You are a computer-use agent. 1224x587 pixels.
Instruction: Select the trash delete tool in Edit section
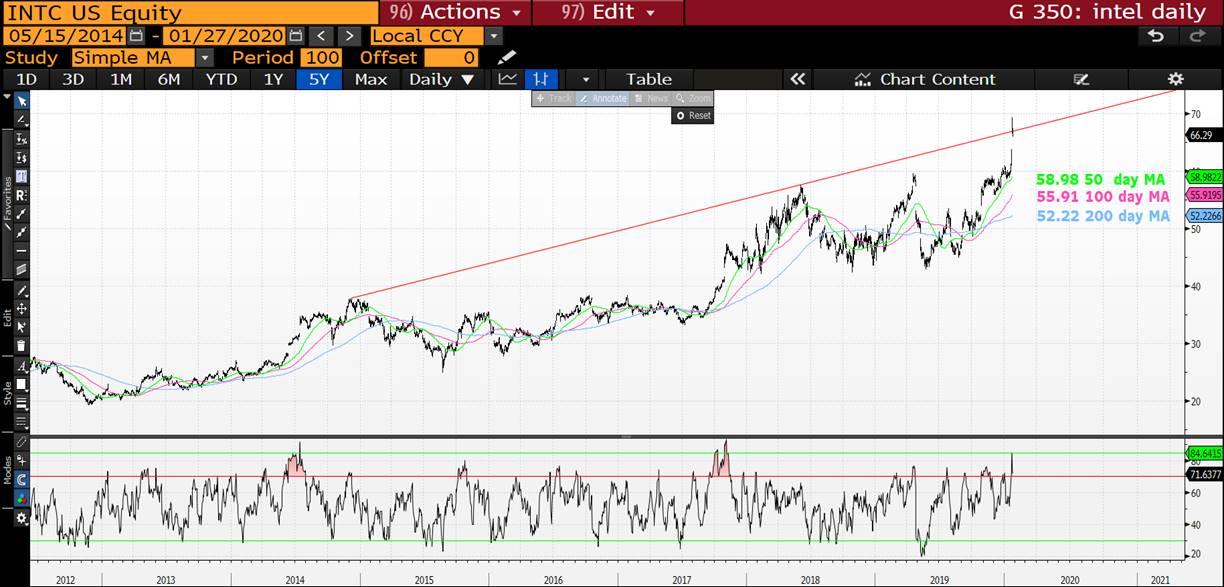click(x=21, y=345)
